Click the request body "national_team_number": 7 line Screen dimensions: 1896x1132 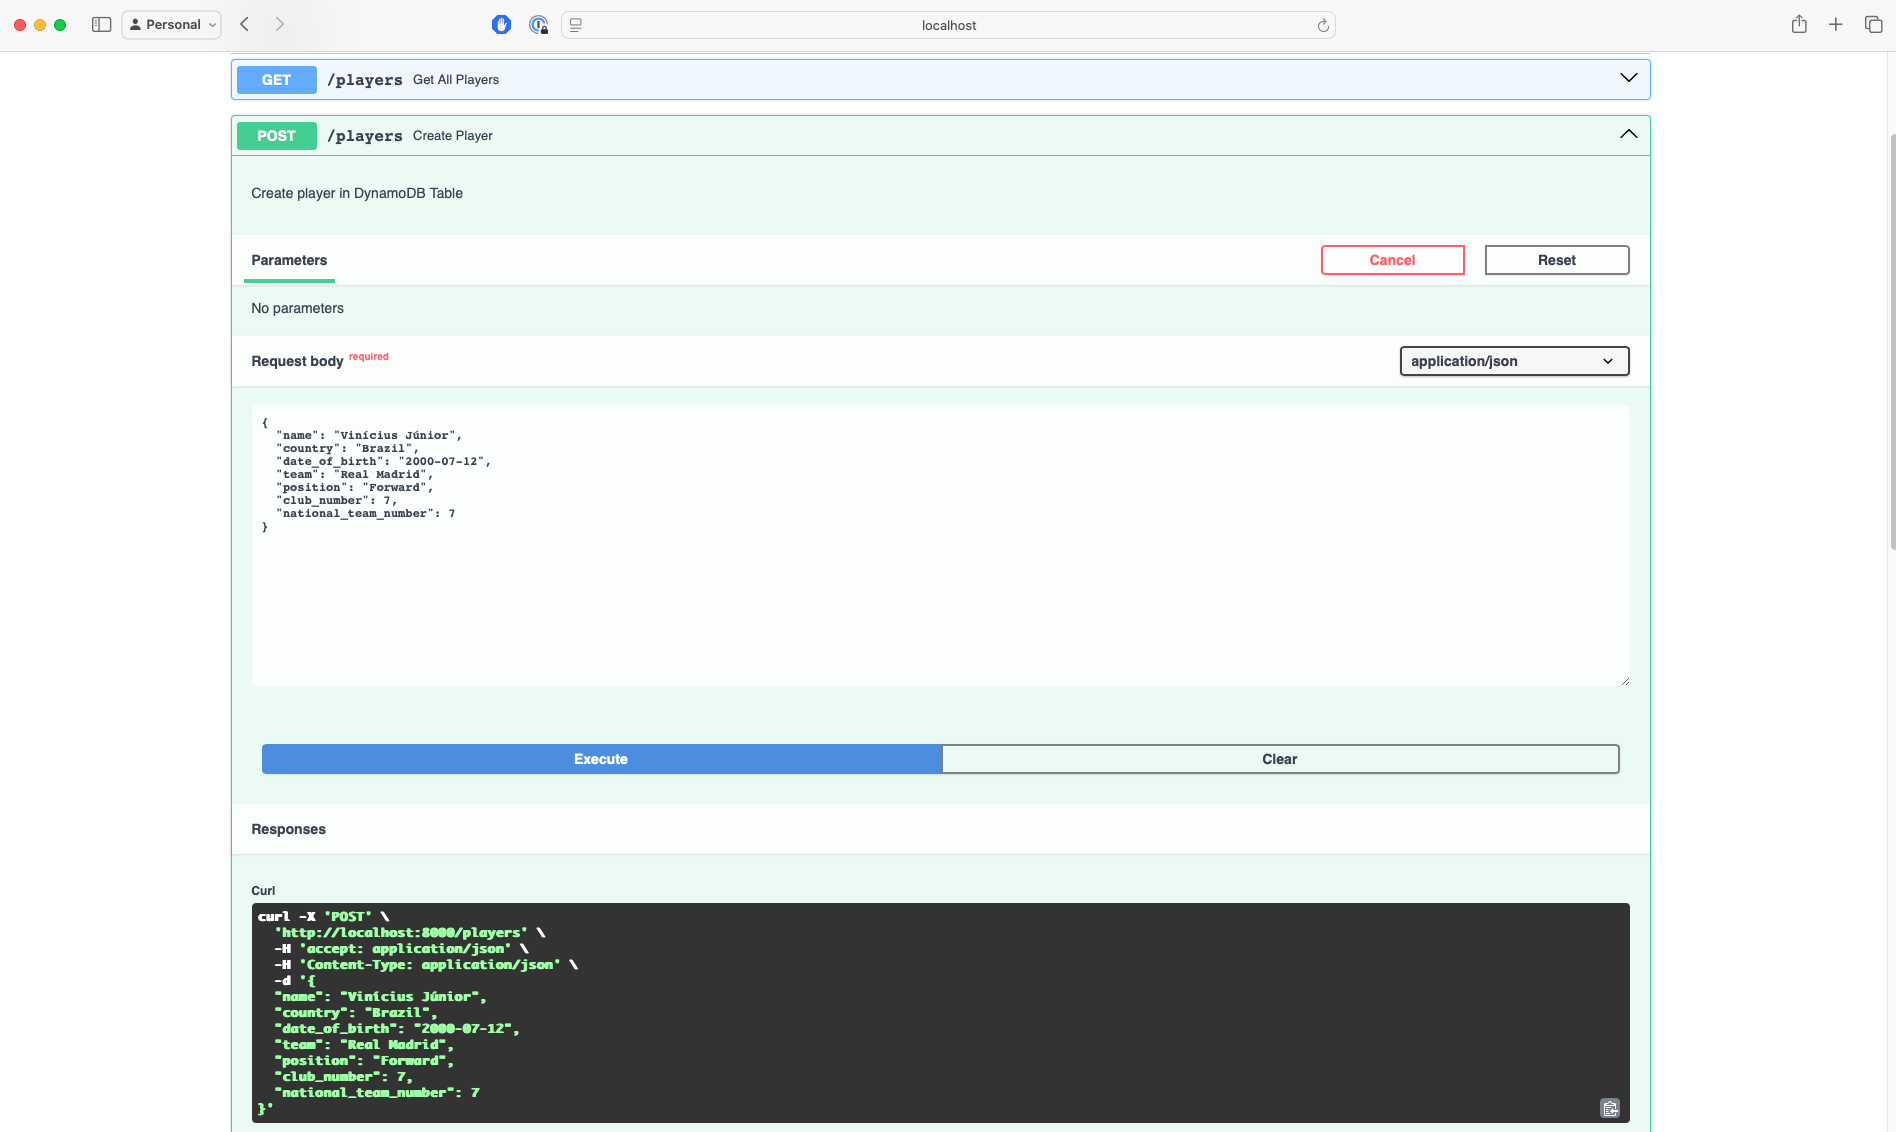366,513
